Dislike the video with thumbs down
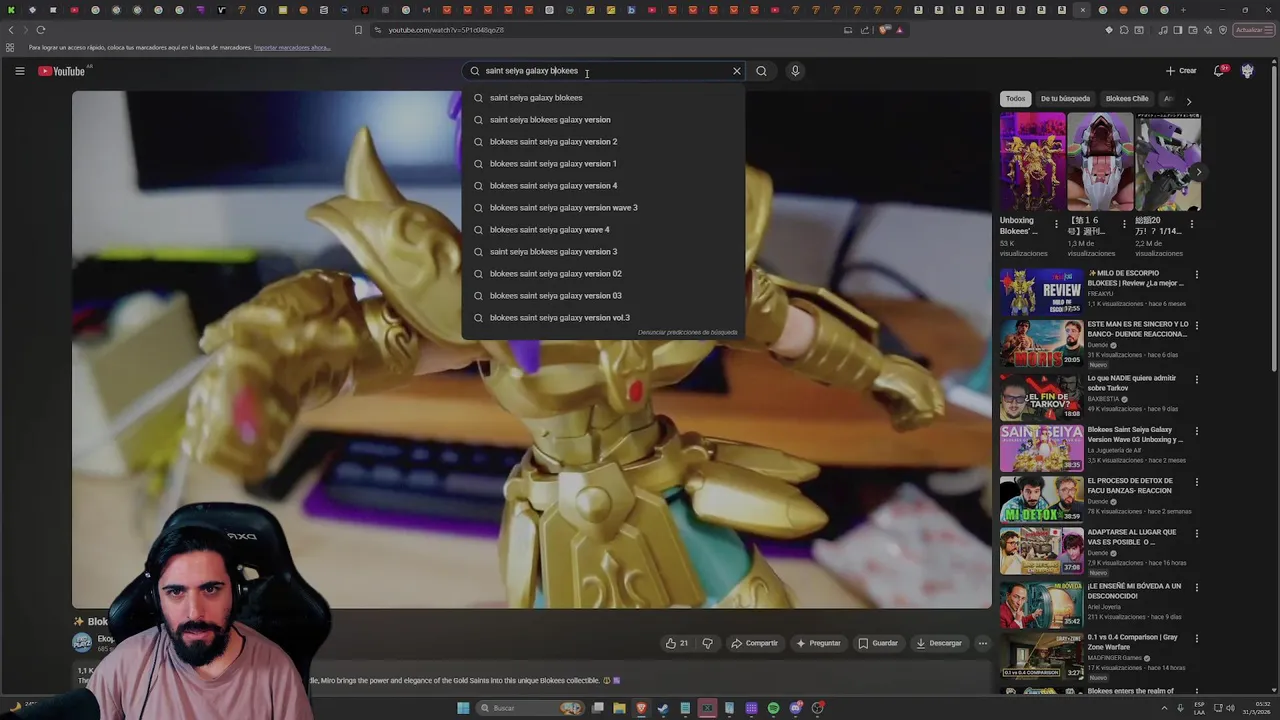 707,643
